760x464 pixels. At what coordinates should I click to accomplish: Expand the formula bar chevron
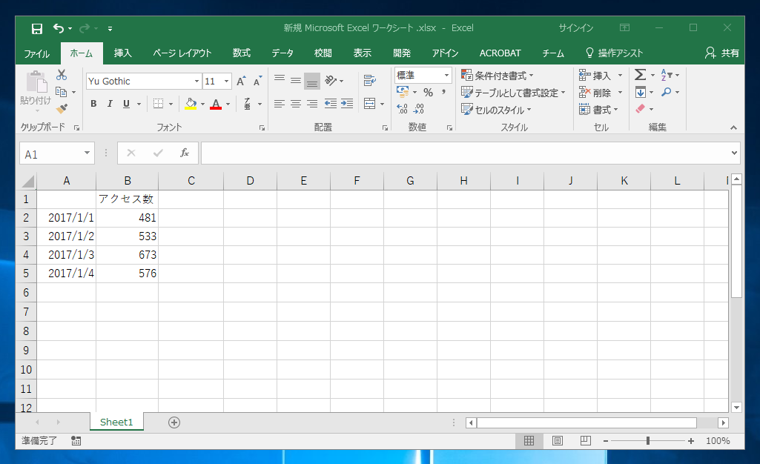734,153
